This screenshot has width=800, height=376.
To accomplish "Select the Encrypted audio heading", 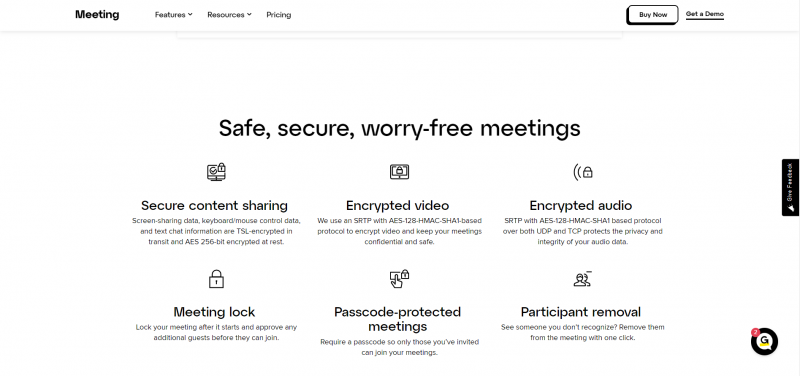I will (581, 206).
